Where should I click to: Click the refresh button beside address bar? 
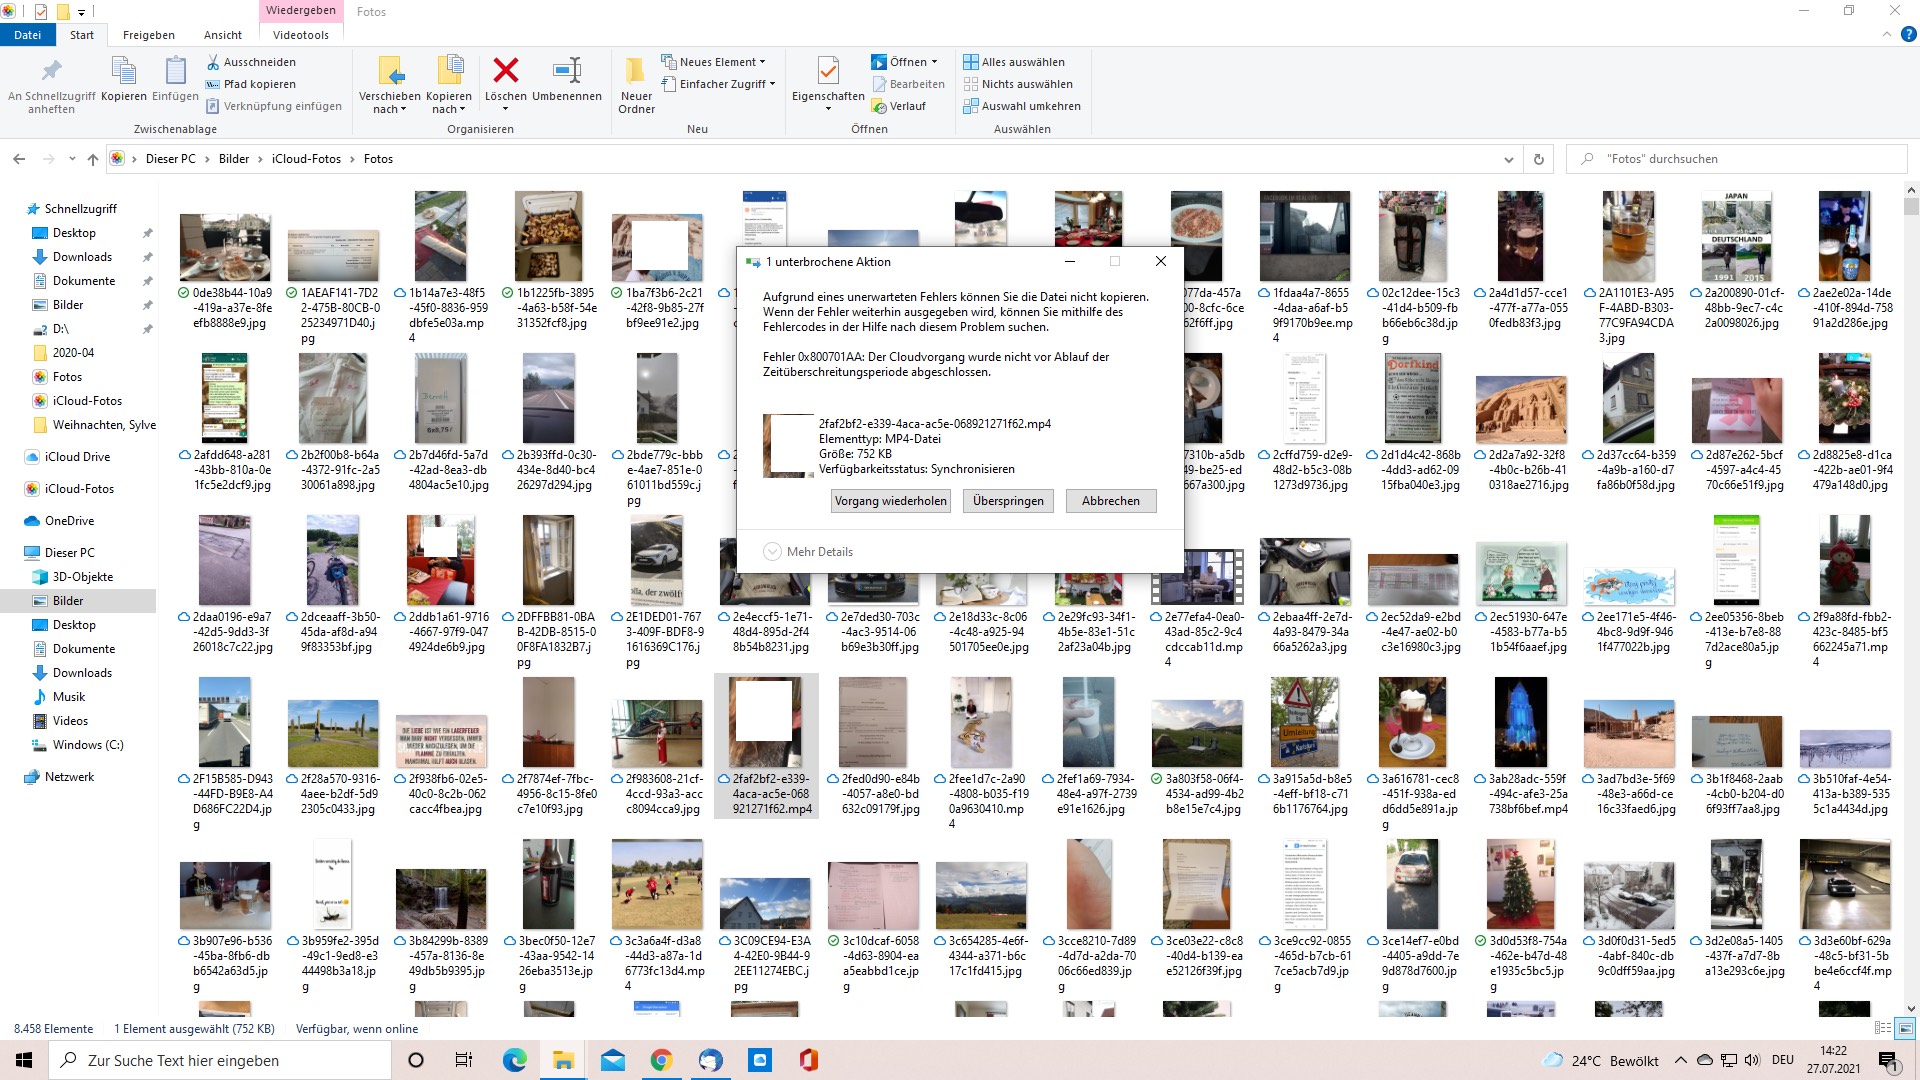(1538, 159)
